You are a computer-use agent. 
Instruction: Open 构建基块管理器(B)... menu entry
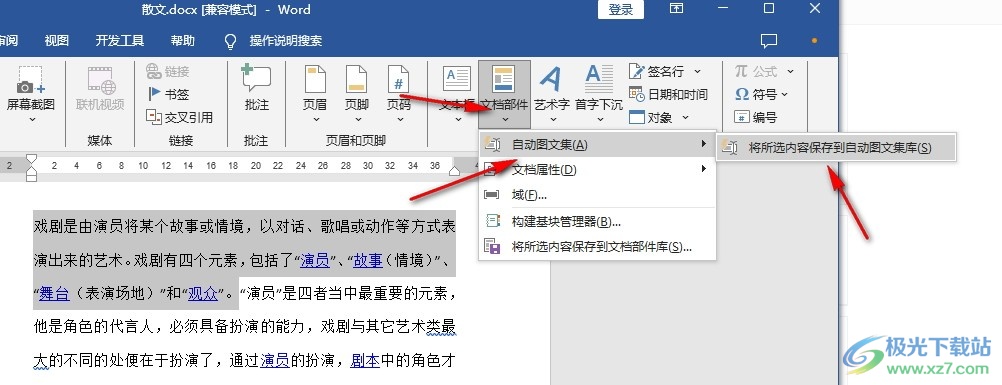pyautogui.click(x=597, y=222)
